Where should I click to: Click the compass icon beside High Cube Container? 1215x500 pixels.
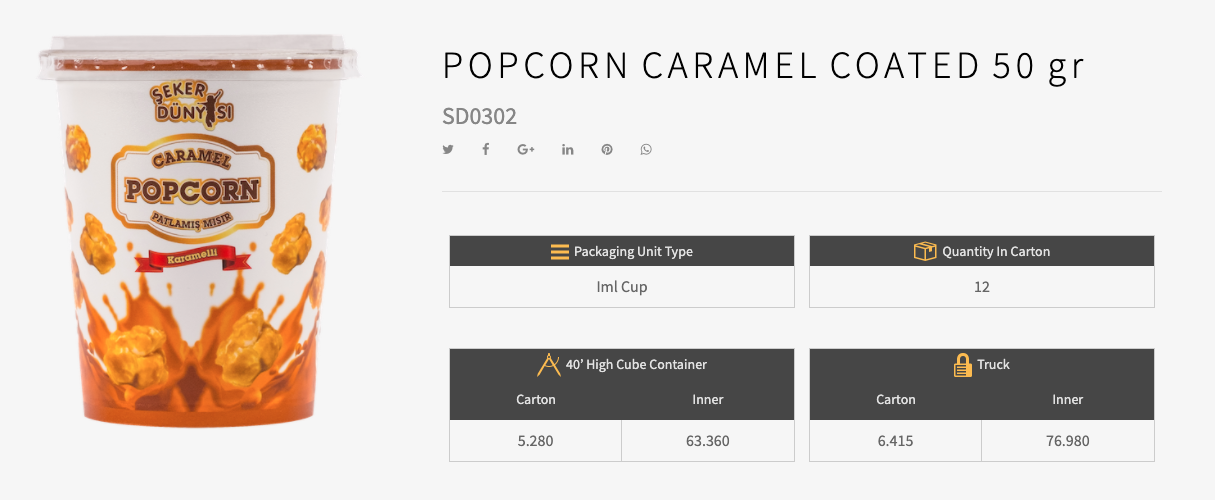pos(549,364)
